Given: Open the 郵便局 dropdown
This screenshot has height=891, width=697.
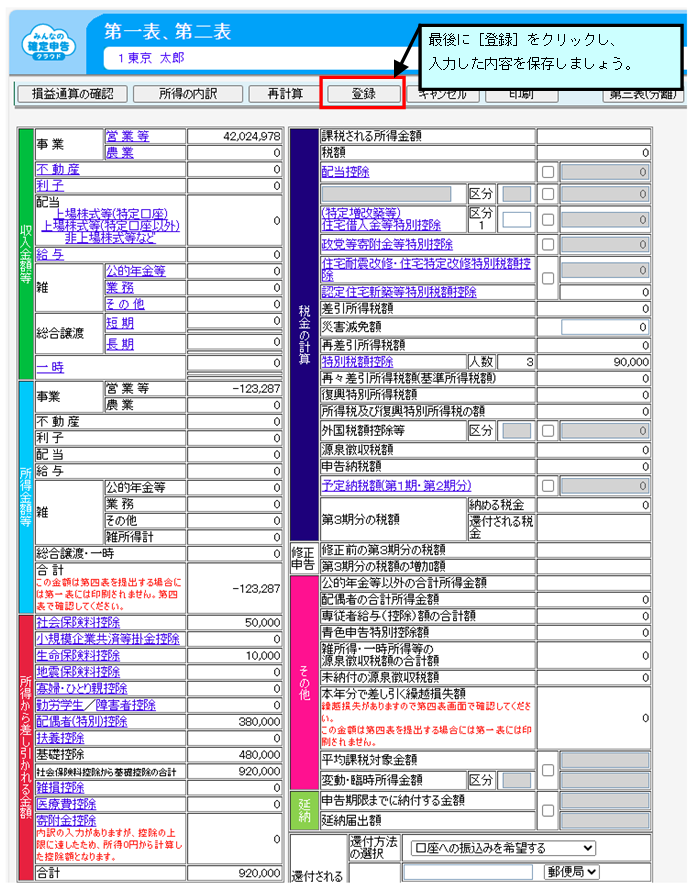Looking at the screenshot, I should (571, 872).
